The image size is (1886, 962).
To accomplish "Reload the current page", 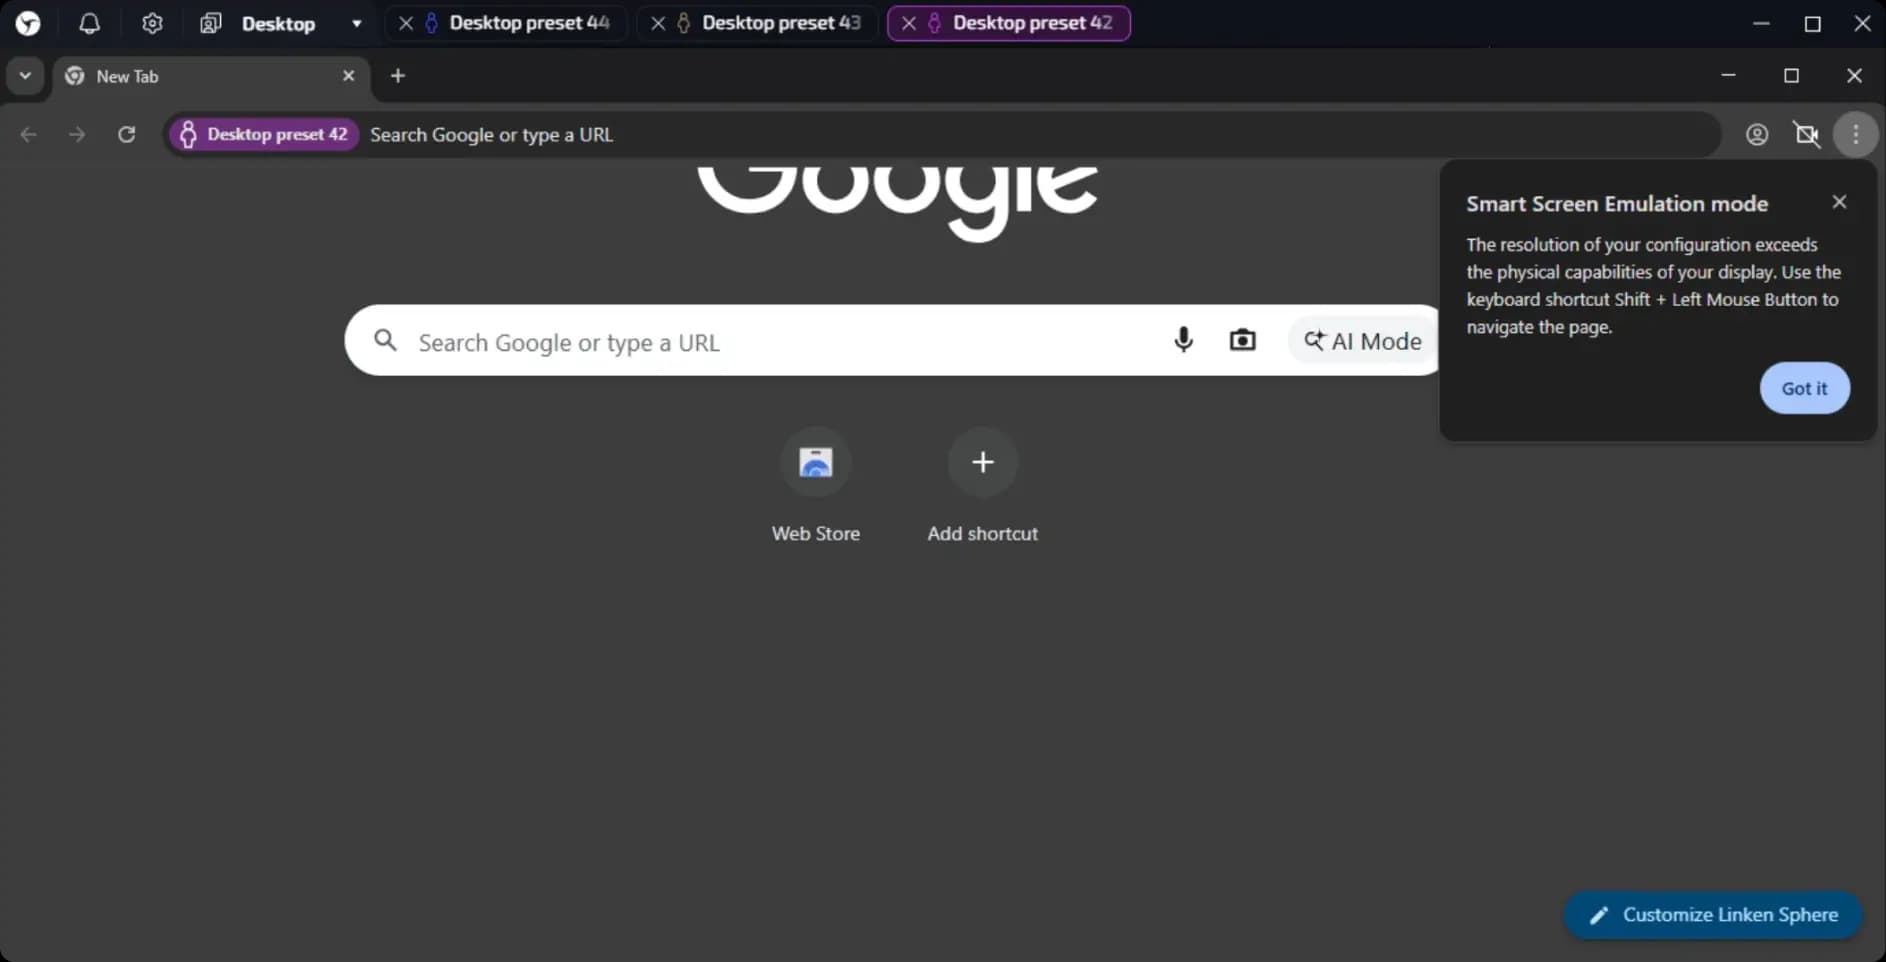I will (x=126, y=134).
